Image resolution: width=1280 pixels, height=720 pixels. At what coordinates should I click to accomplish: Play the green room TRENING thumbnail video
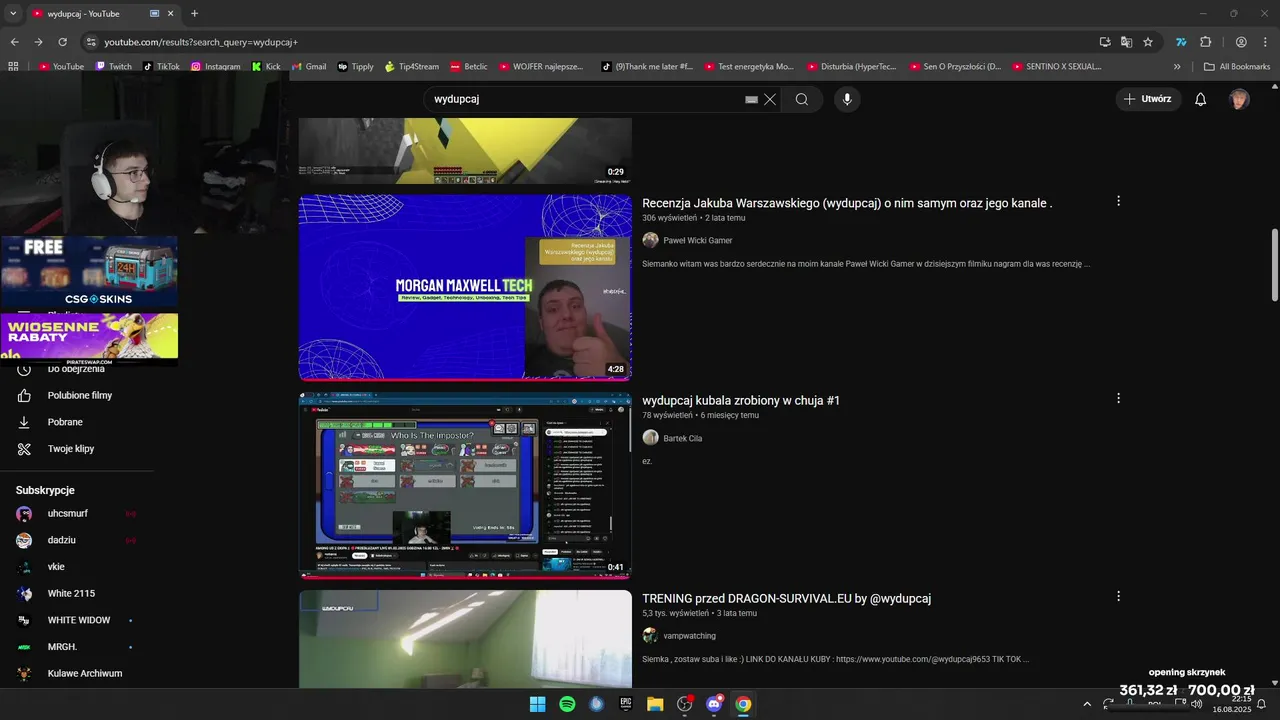pos(465,638)
